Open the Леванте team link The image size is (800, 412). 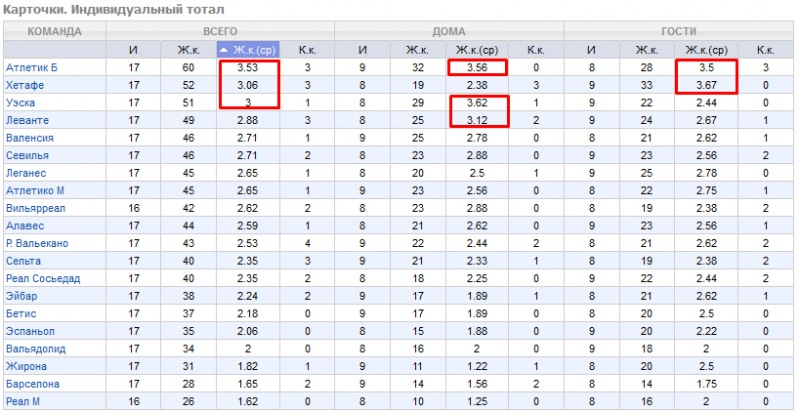click(x=28, y=120)
